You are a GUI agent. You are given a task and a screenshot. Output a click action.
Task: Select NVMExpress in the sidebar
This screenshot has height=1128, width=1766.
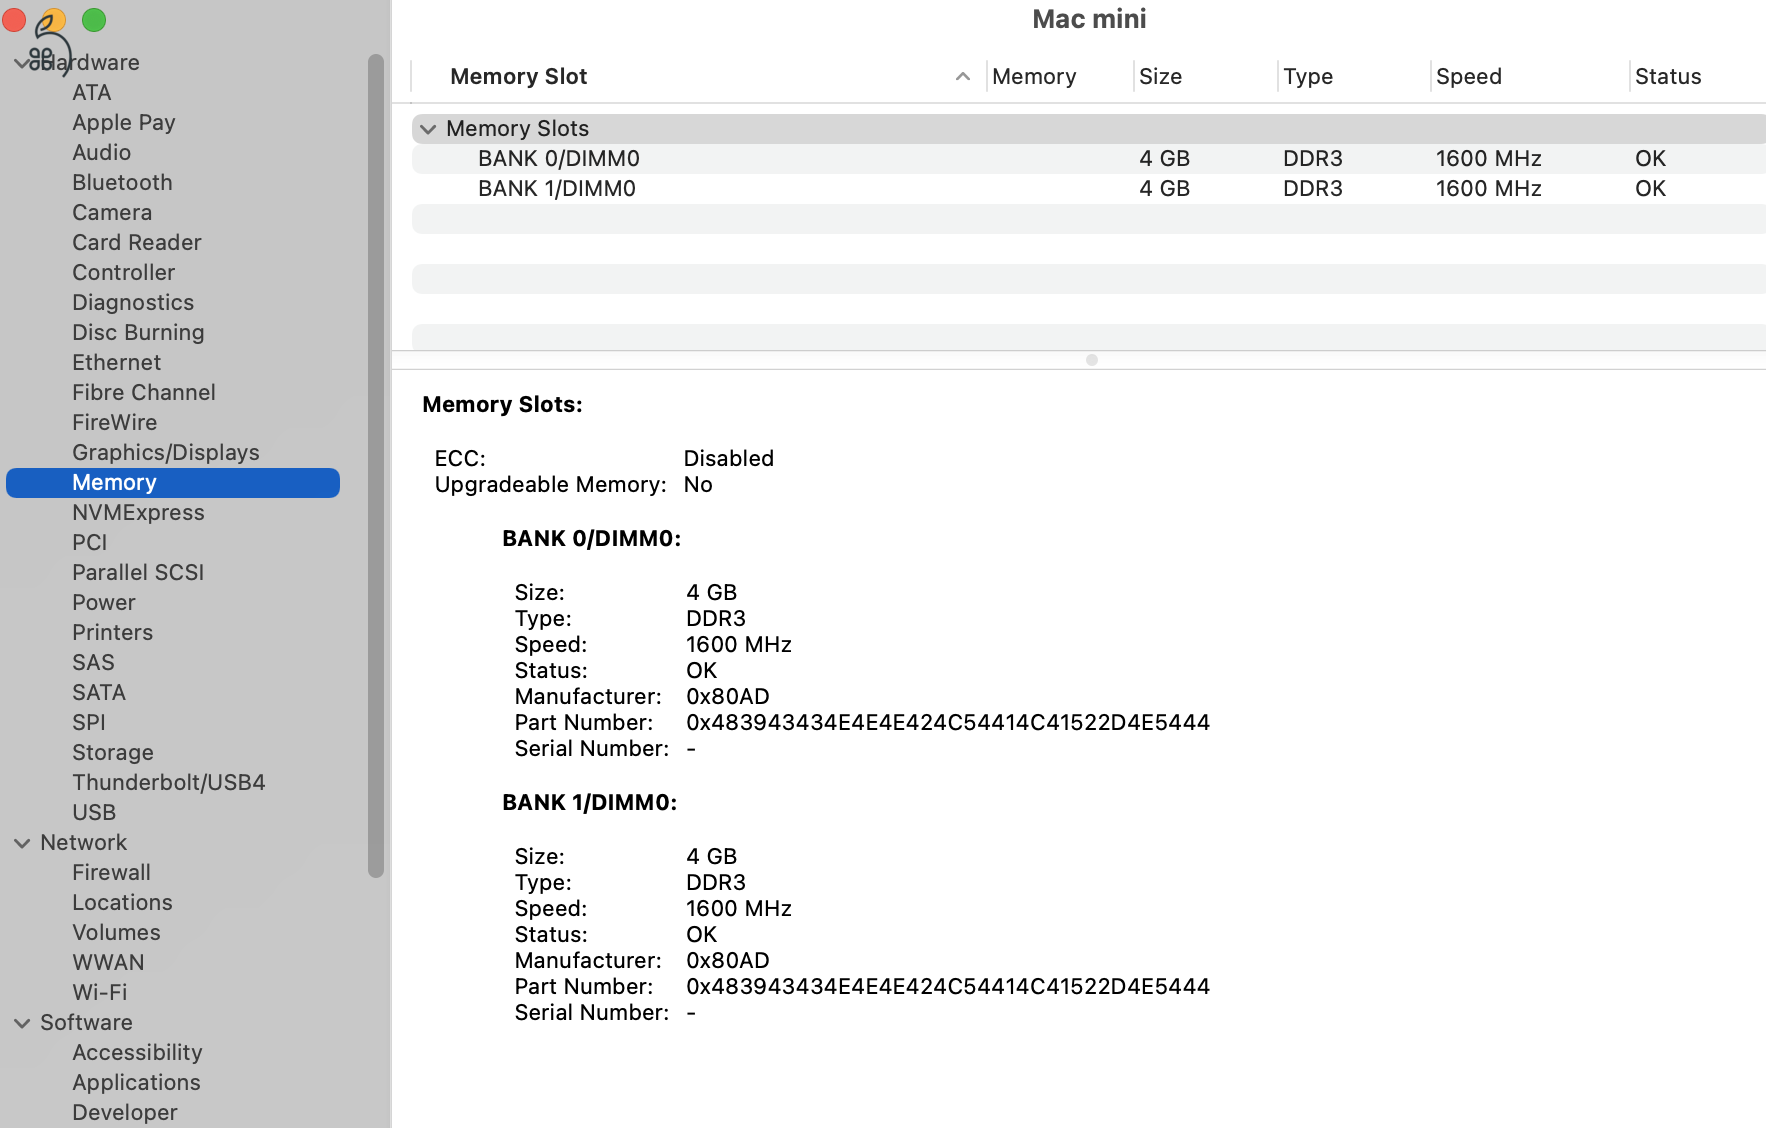138,513
